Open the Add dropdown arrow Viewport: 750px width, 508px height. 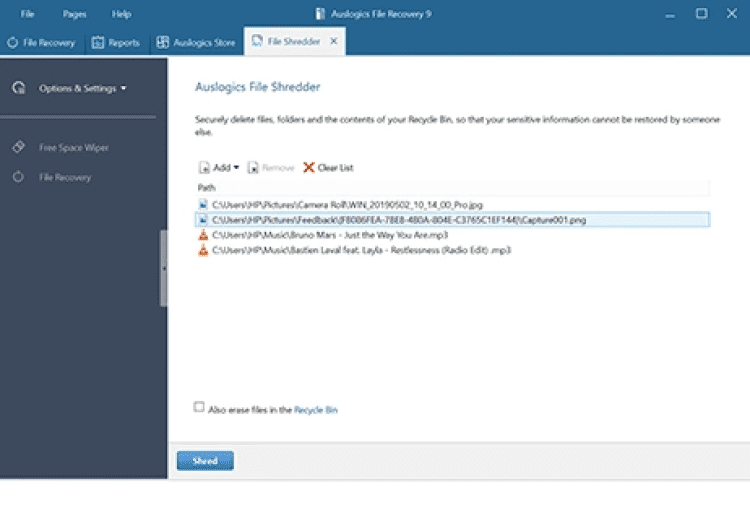tap(236, 167)
